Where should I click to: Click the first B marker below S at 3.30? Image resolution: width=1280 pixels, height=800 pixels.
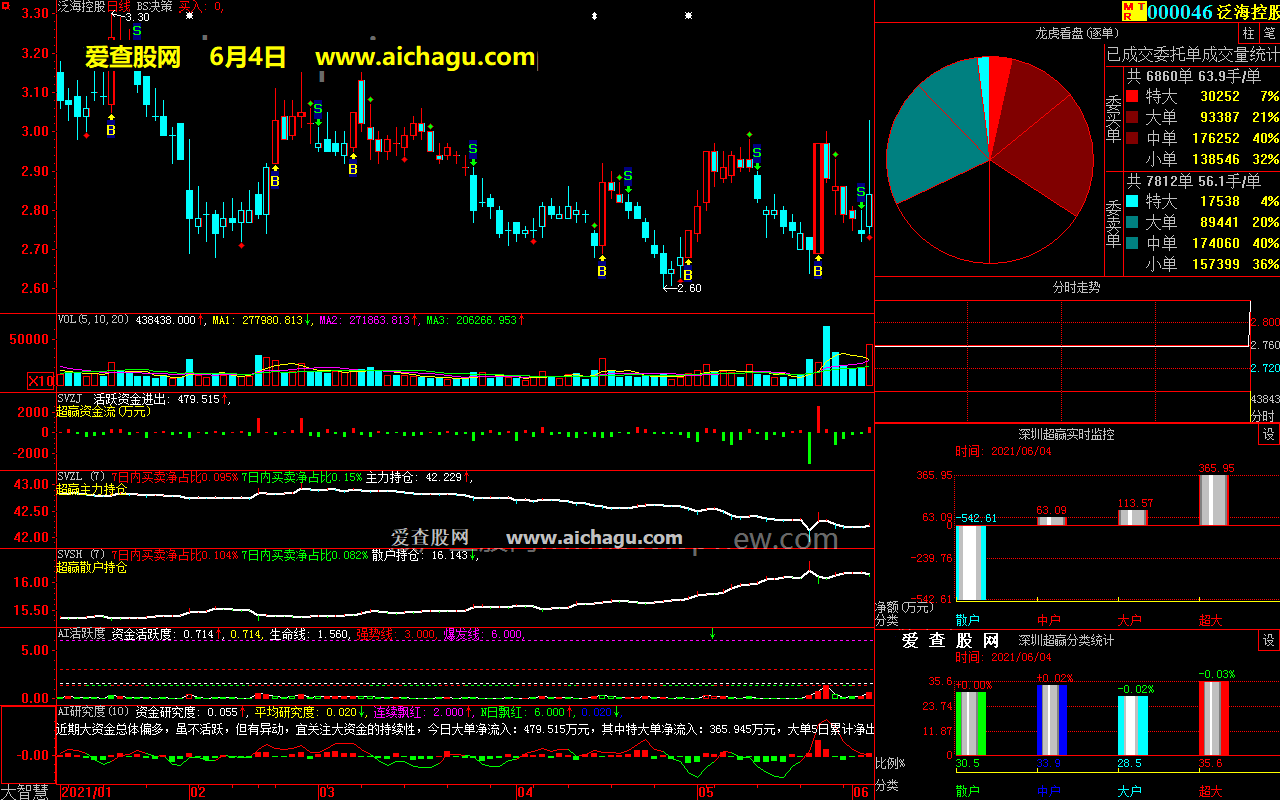coord(111,130)
